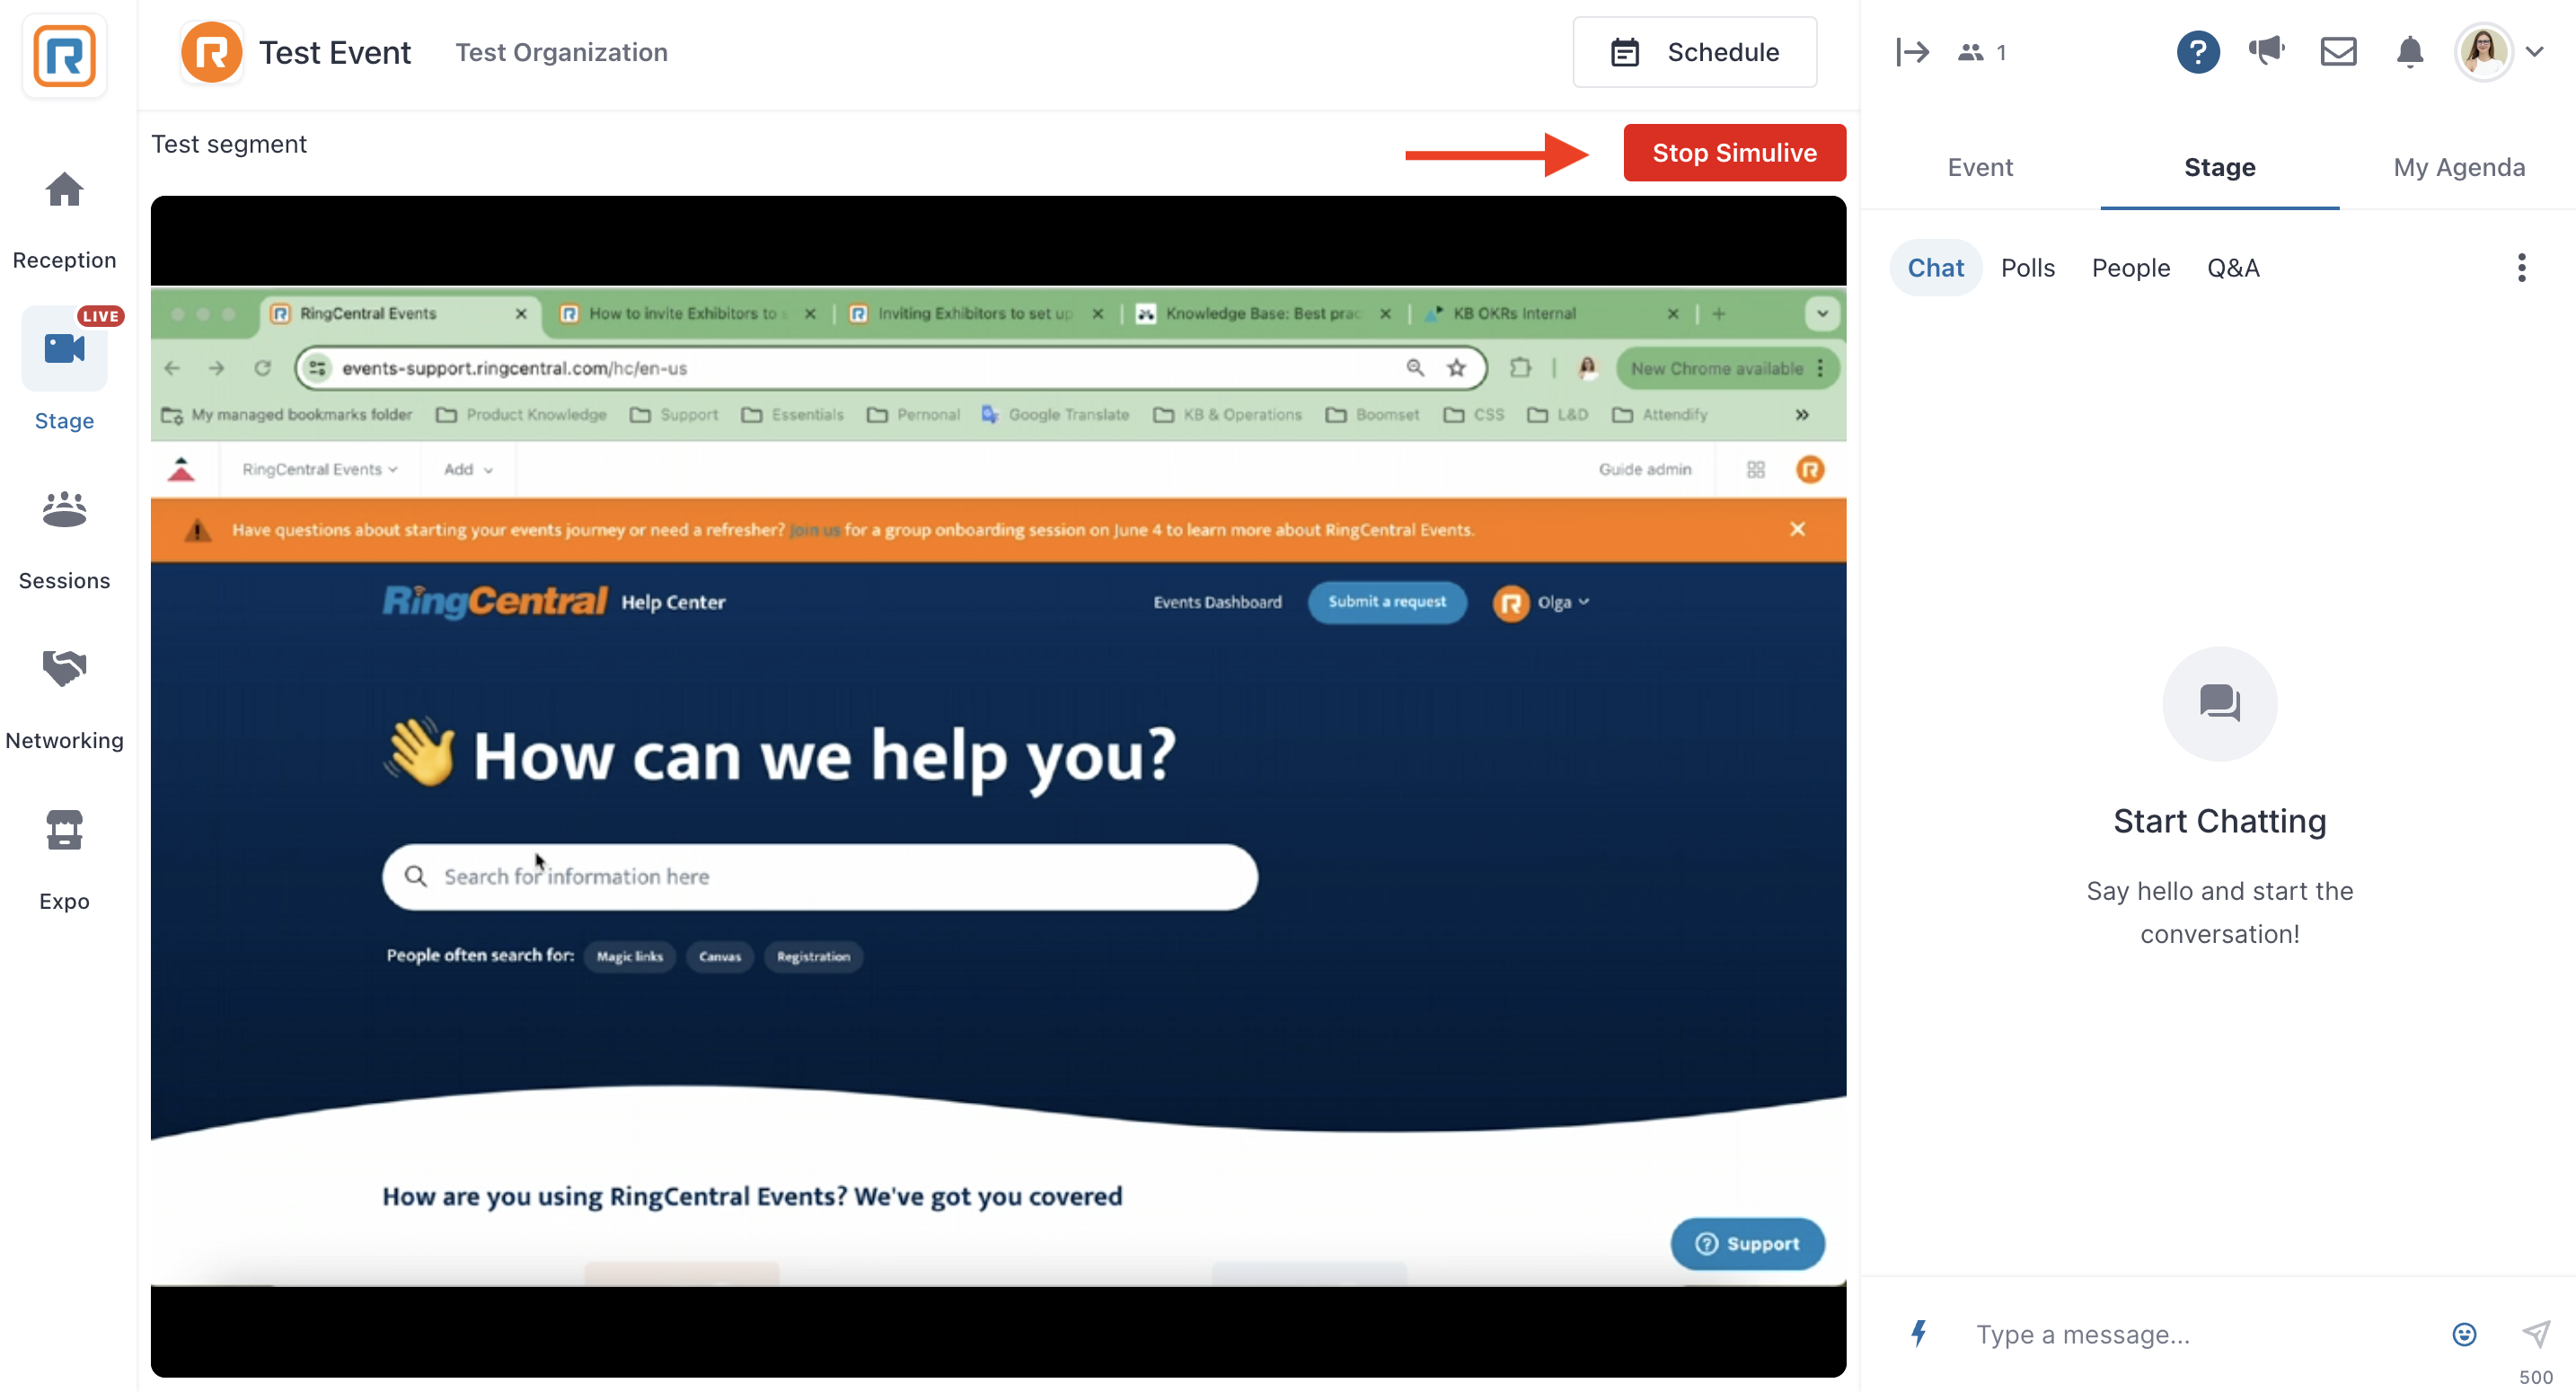Open chat options three-dot menu

point(2521,268)
